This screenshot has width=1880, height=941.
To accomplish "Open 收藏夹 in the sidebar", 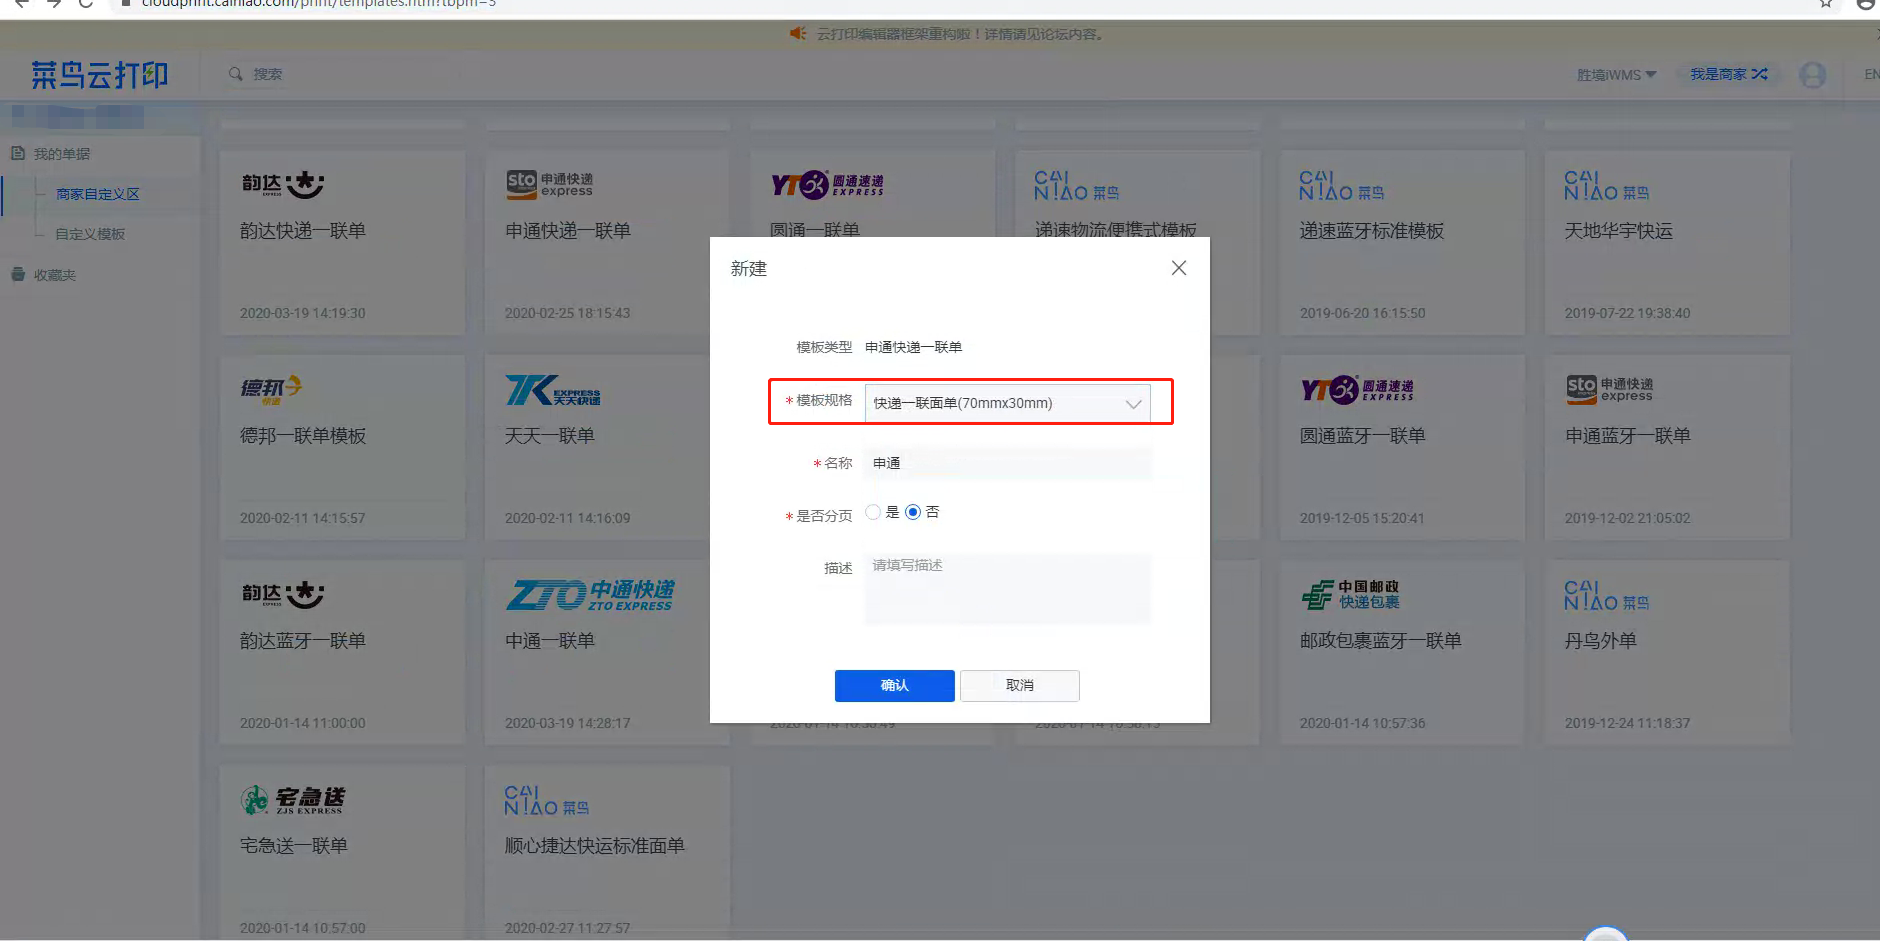I will pyautogui.click(x=55, y=275).
